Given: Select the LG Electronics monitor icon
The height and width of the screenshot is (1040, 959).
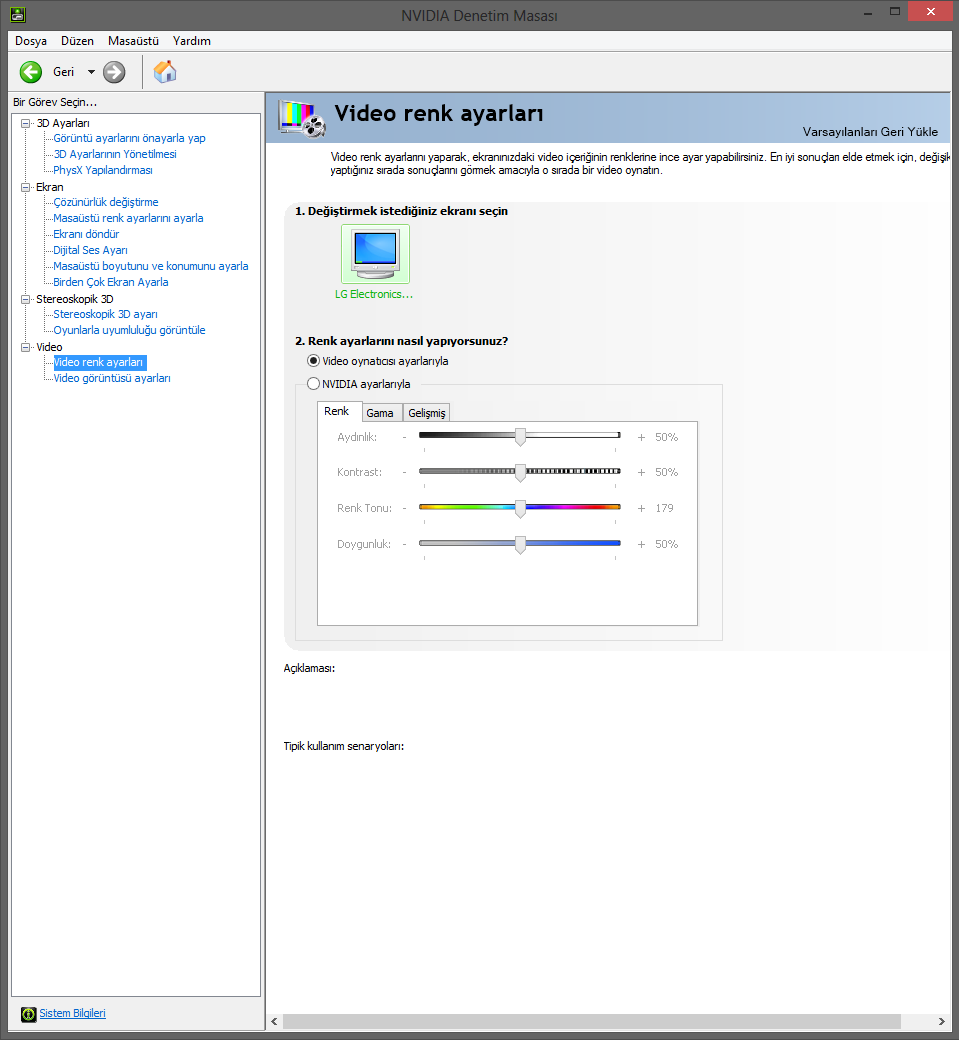Looking at the screenshot, I should 375,254.
